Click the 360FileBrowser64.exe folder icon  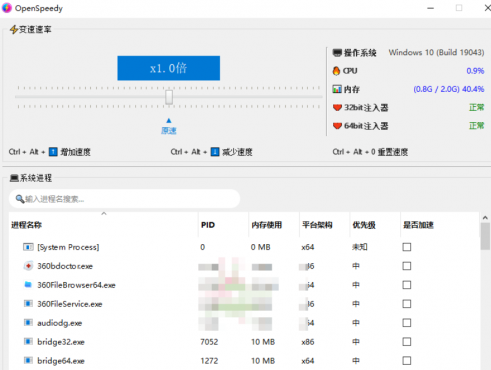pyautogui.click(x=28, y=285)
